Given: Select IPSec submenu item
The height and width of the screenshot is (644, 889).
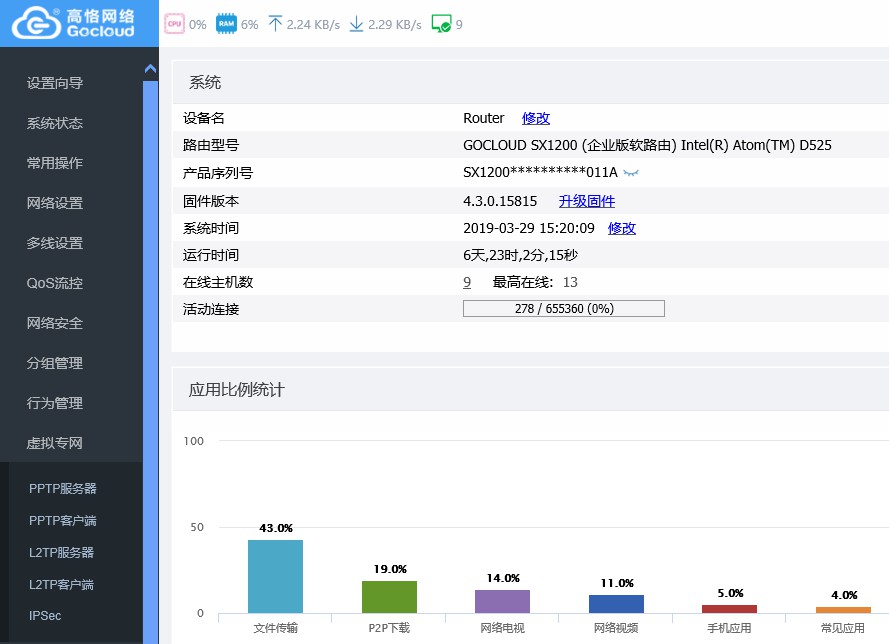Looking at the screenshot, I should point(45,616).
